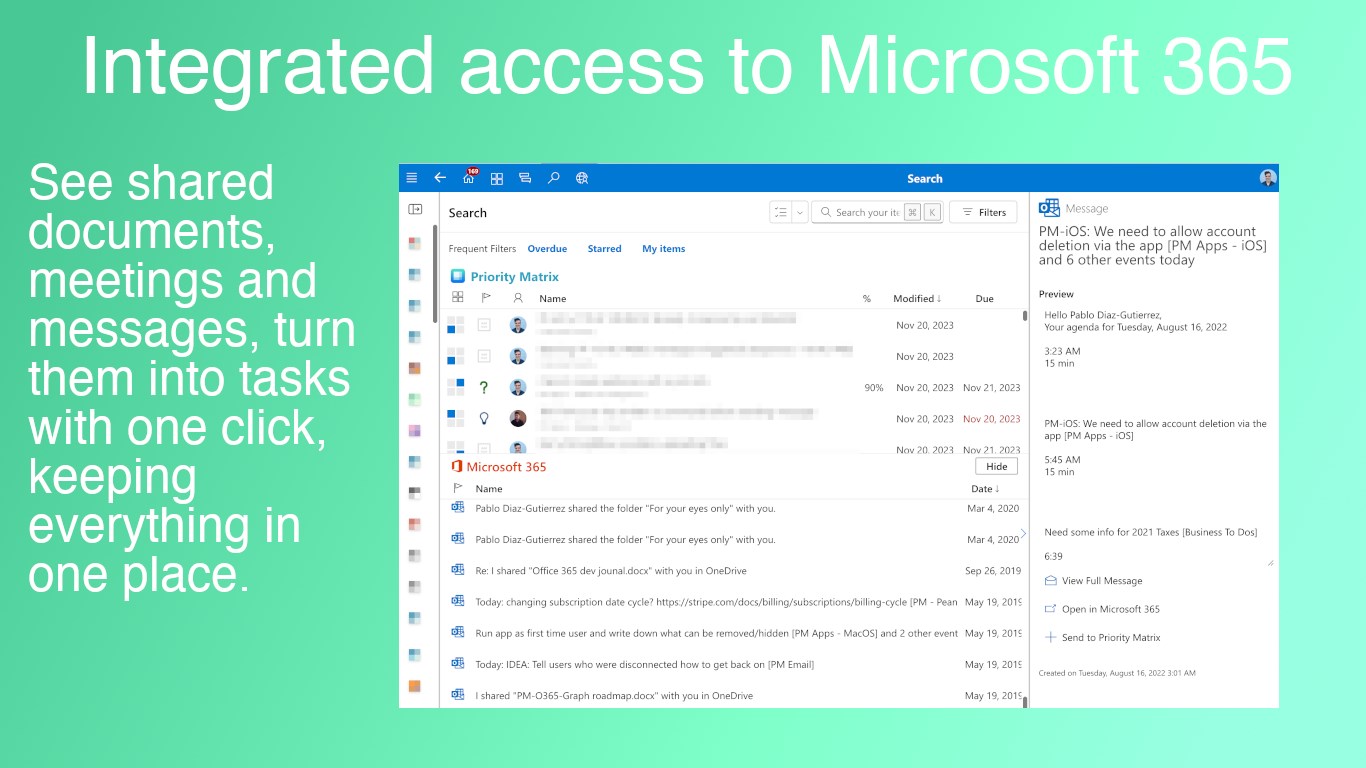
Task: Click View Full Message
Action: point(1101,581)
